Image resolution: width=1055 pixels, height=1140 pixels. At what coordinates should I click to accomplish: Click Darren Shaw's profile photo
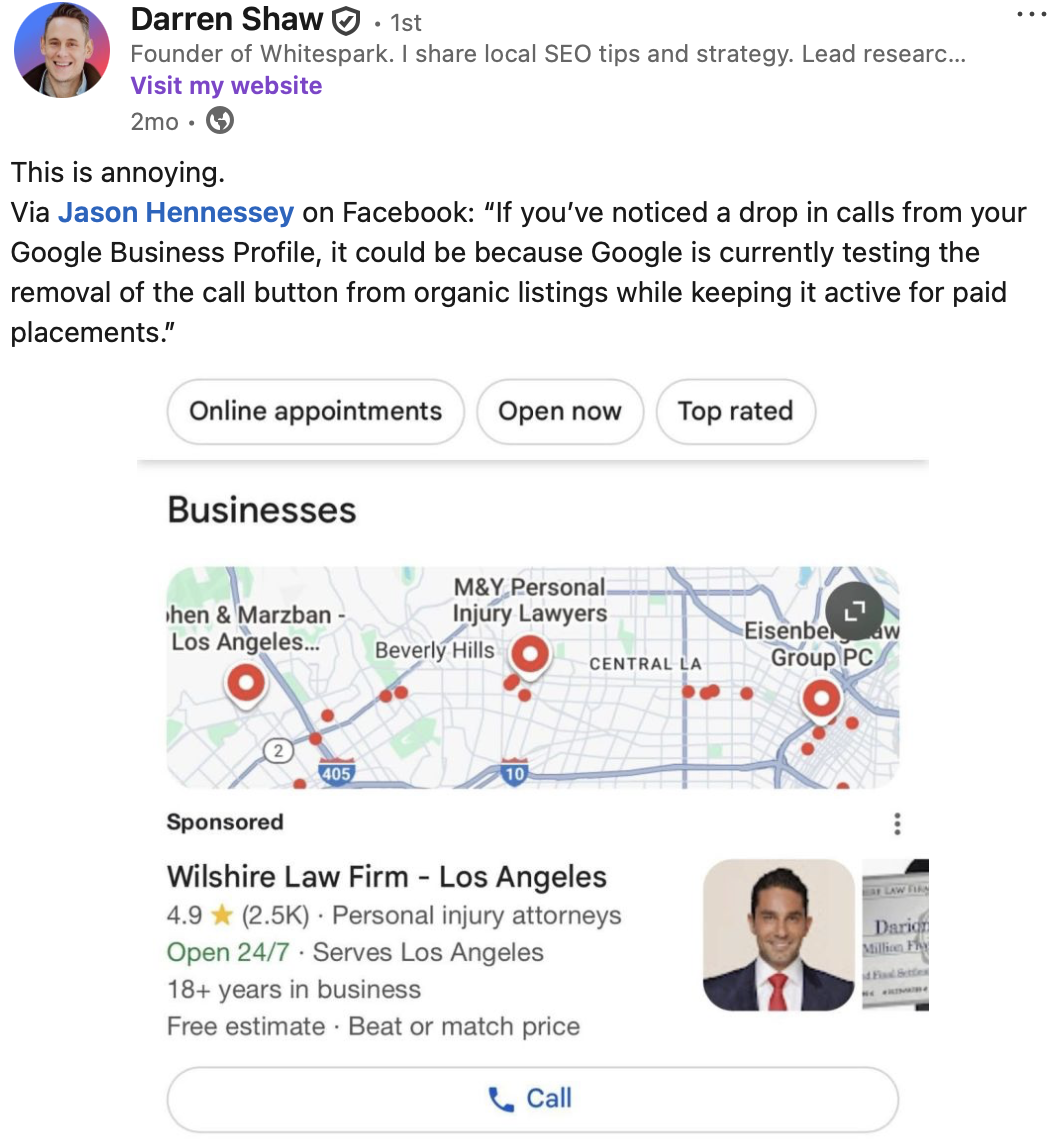click(62, 50)
